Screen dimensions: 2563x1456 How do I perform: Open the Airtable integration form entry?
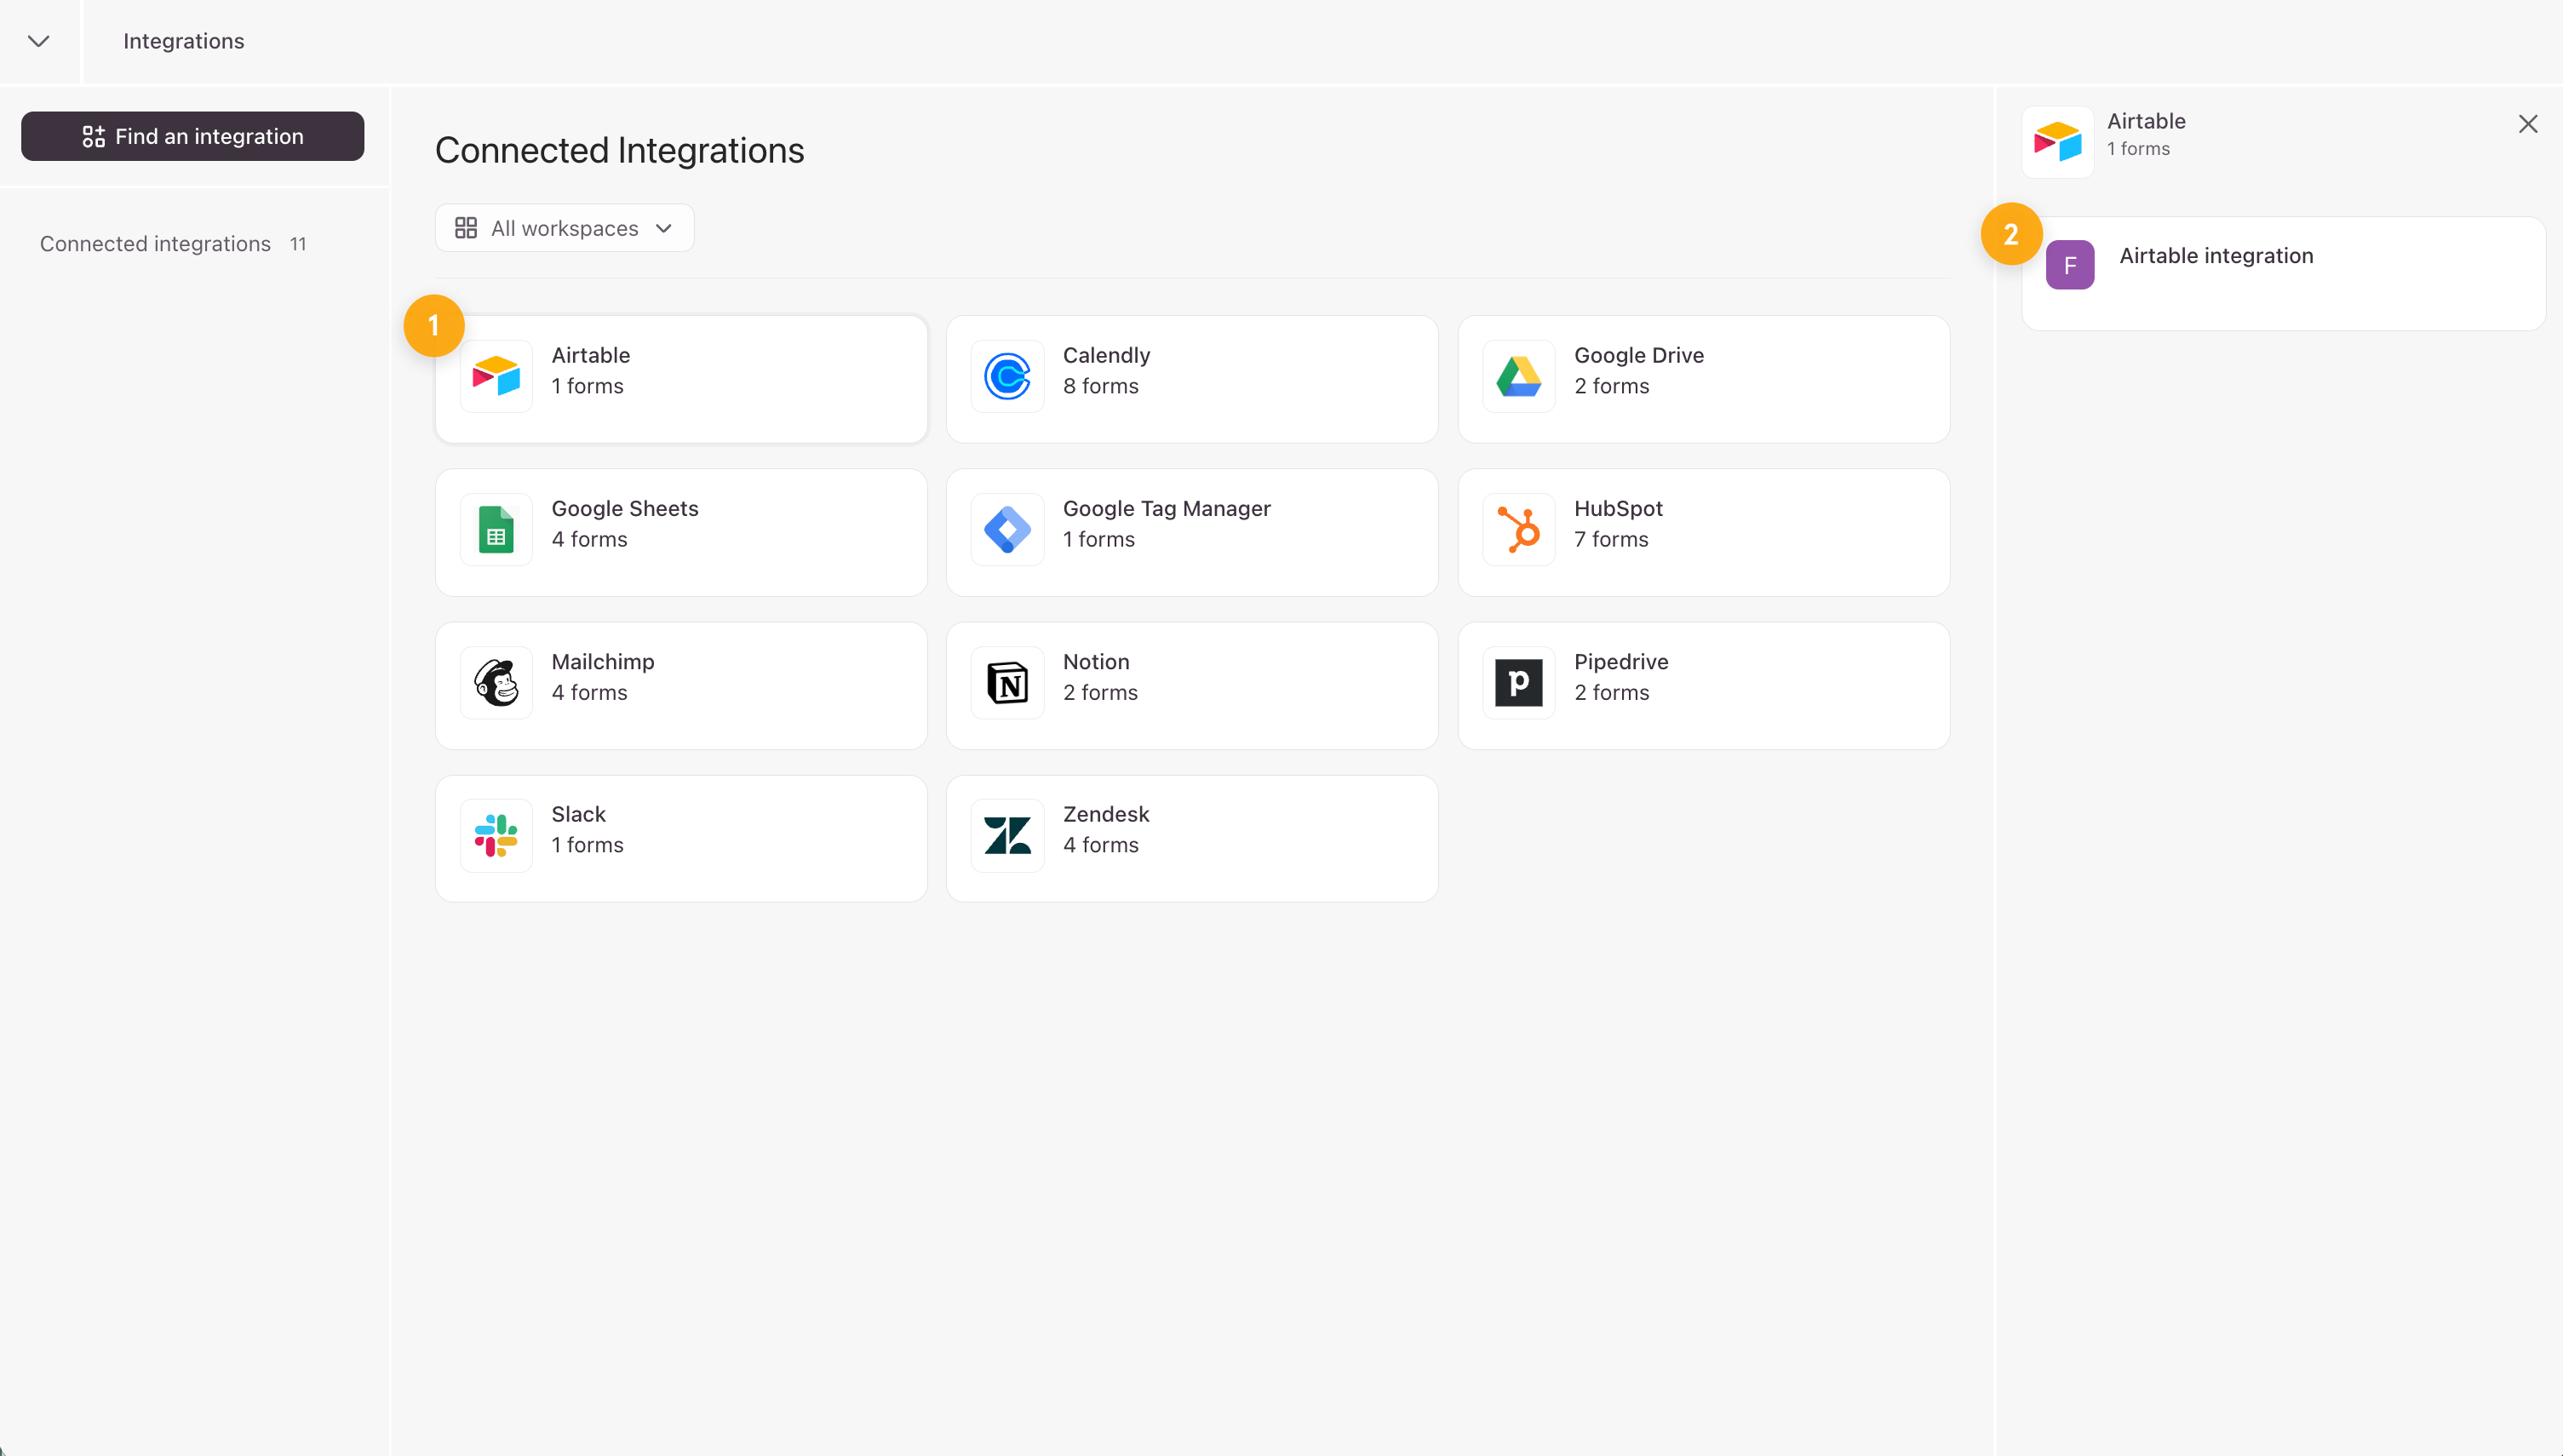coord(2216,256)
